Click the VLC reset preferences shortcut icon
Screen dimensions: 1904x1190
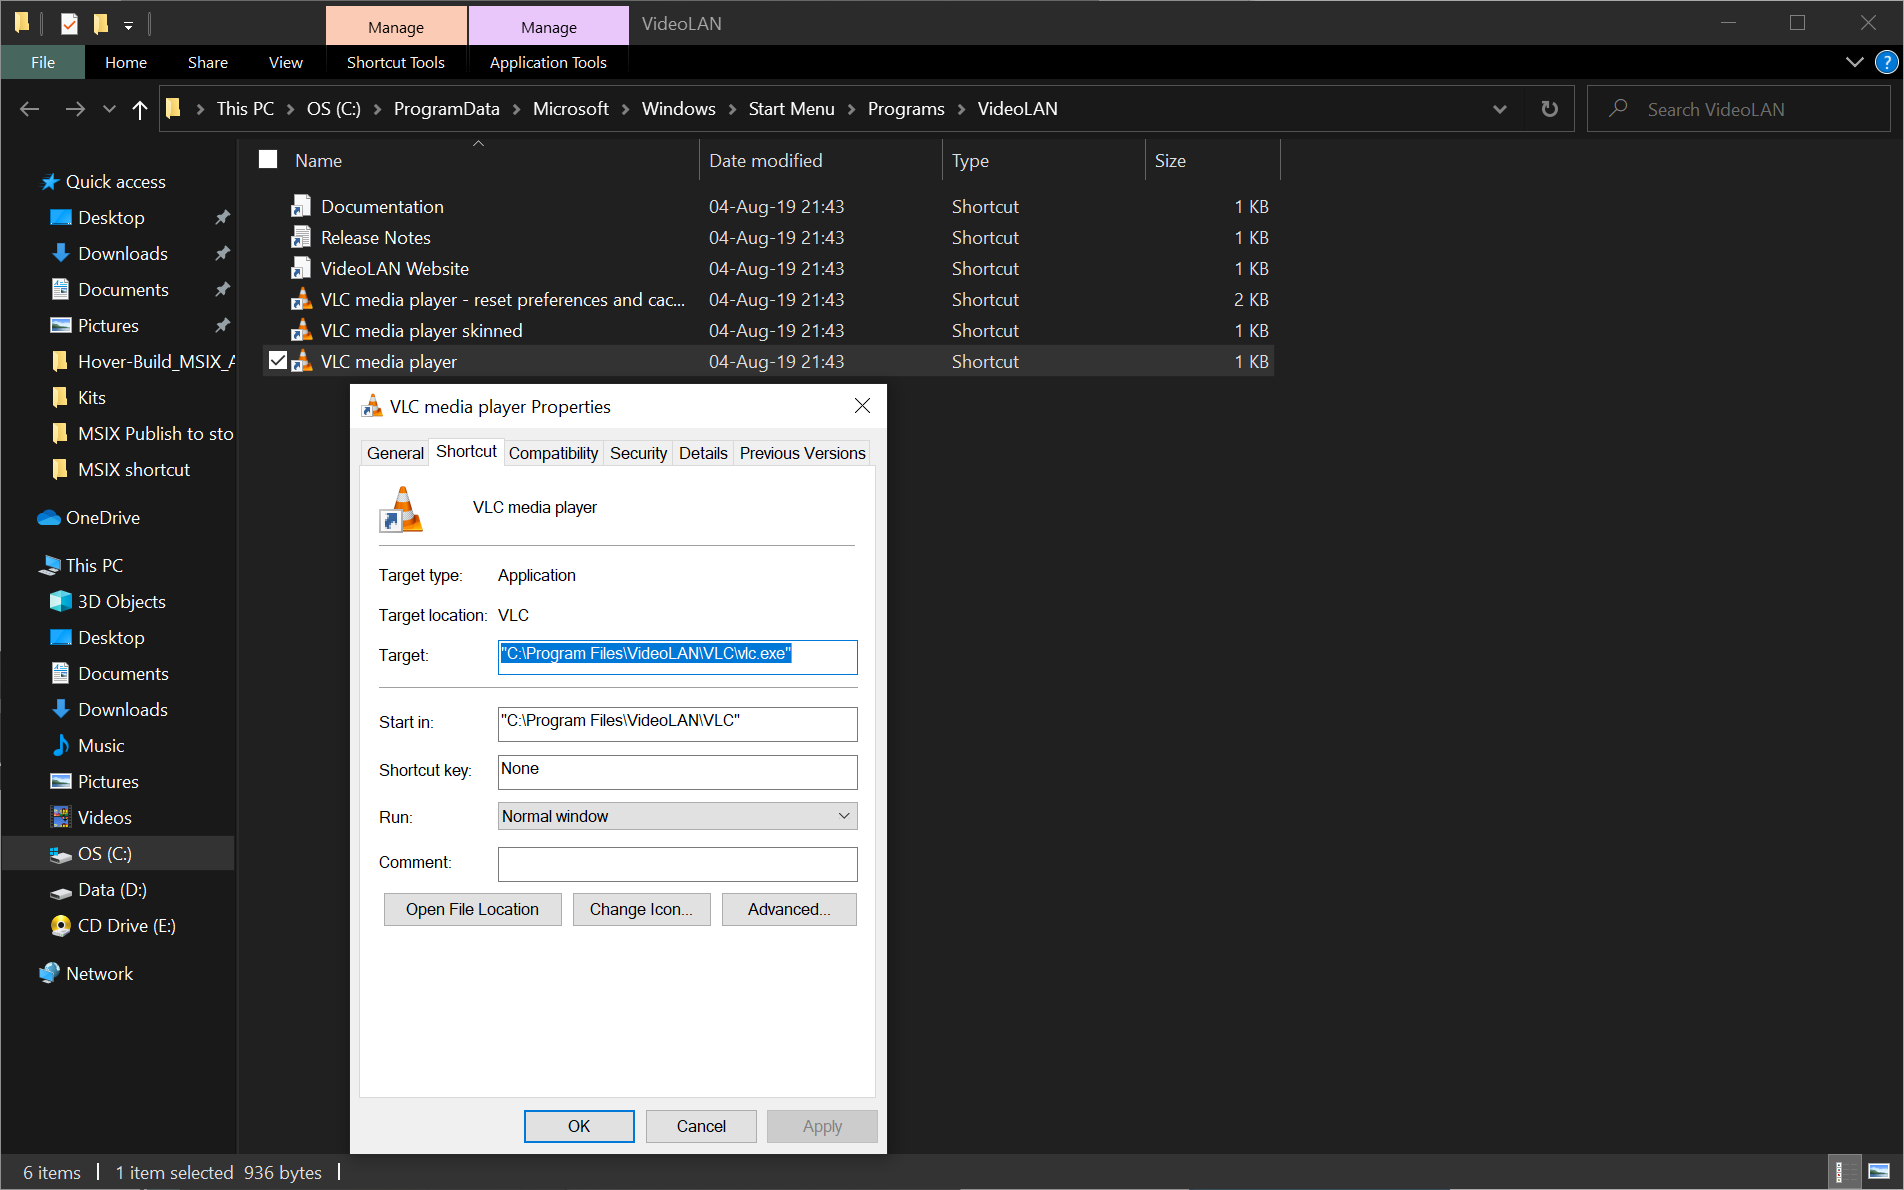click(x=301, y=300)
